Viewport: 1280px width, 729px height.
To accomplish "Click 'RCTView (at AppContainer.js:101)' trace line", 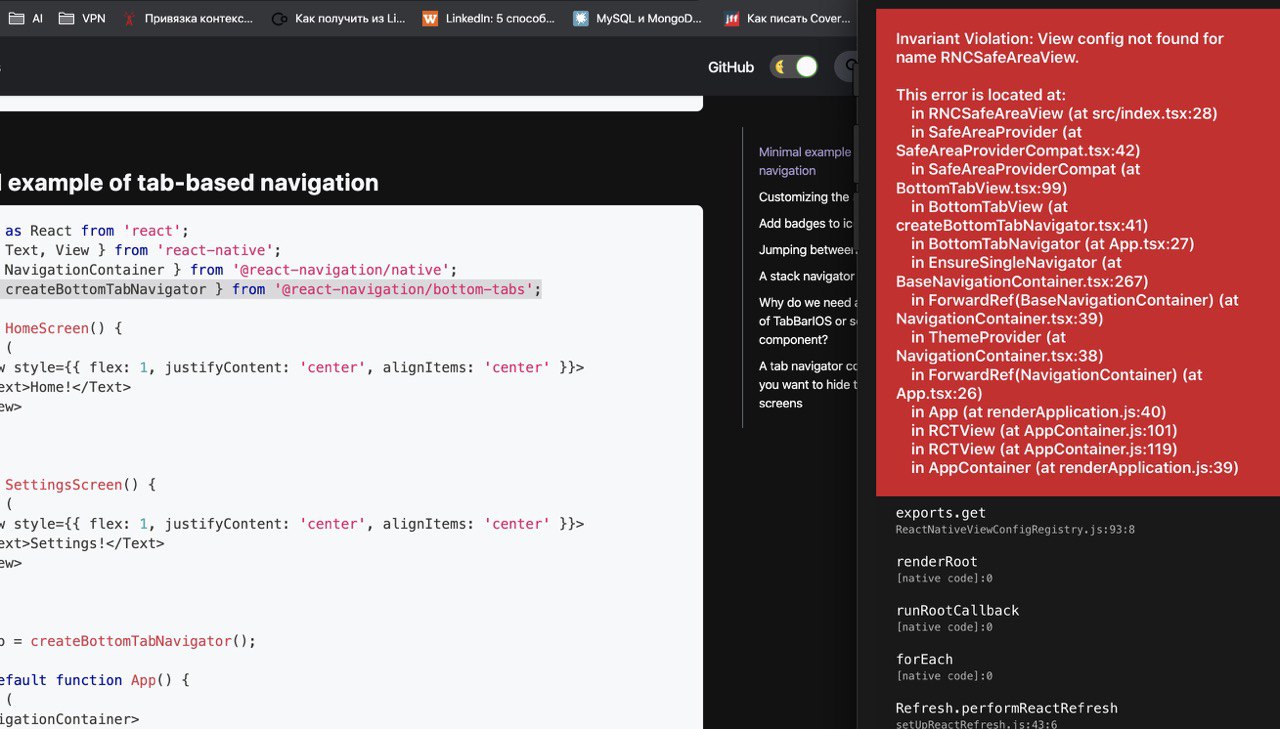I will click(x=1044, y=431).
